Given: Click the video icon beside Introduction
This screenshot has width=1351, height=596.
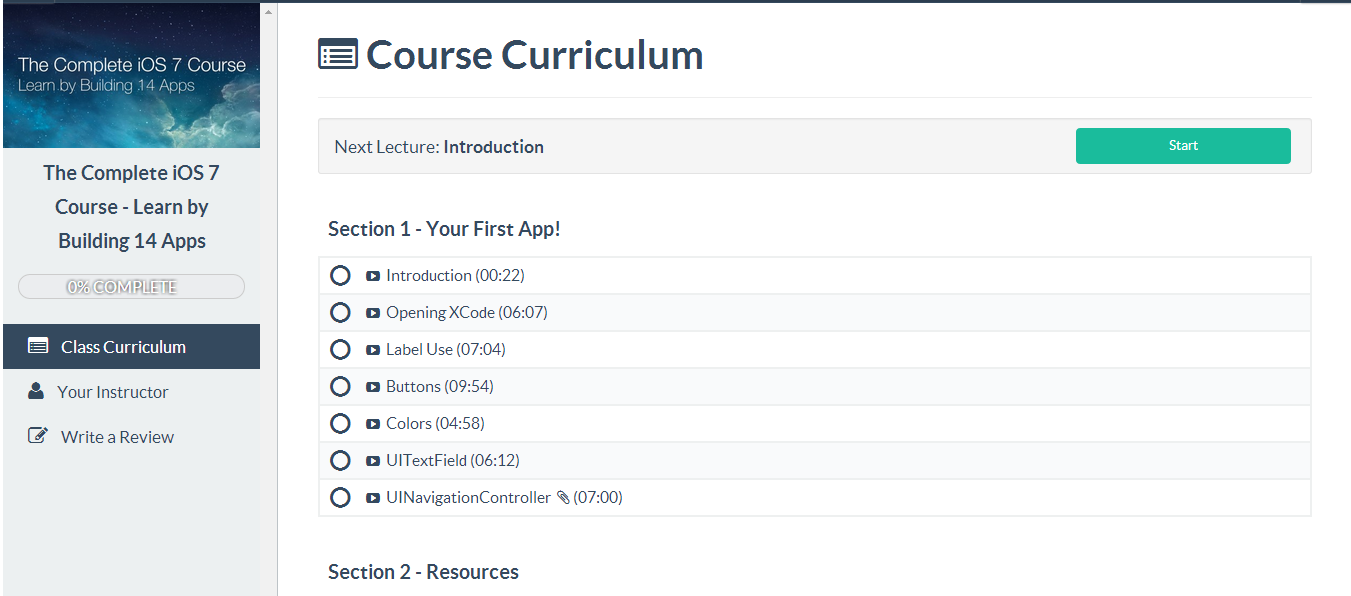Looking at the screenshot, I should coord(373,276).
